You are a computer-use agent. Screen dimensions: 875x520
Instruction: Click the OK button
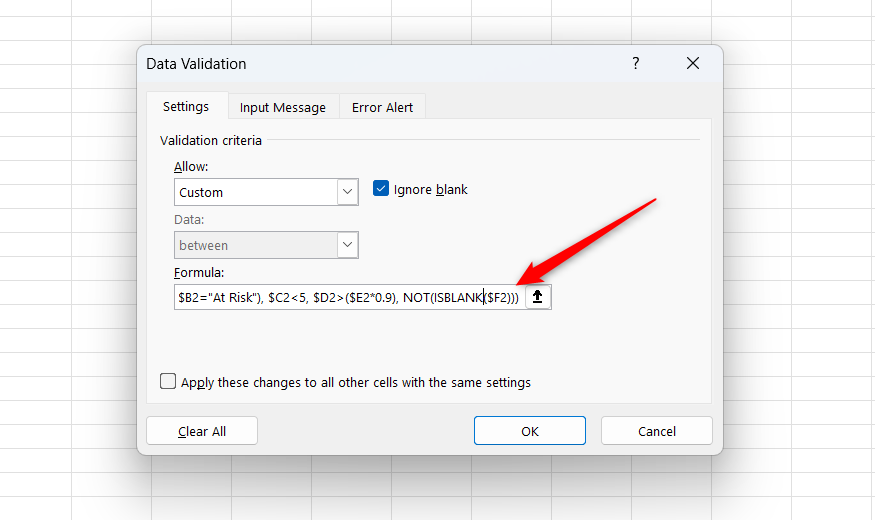[530, 431]
